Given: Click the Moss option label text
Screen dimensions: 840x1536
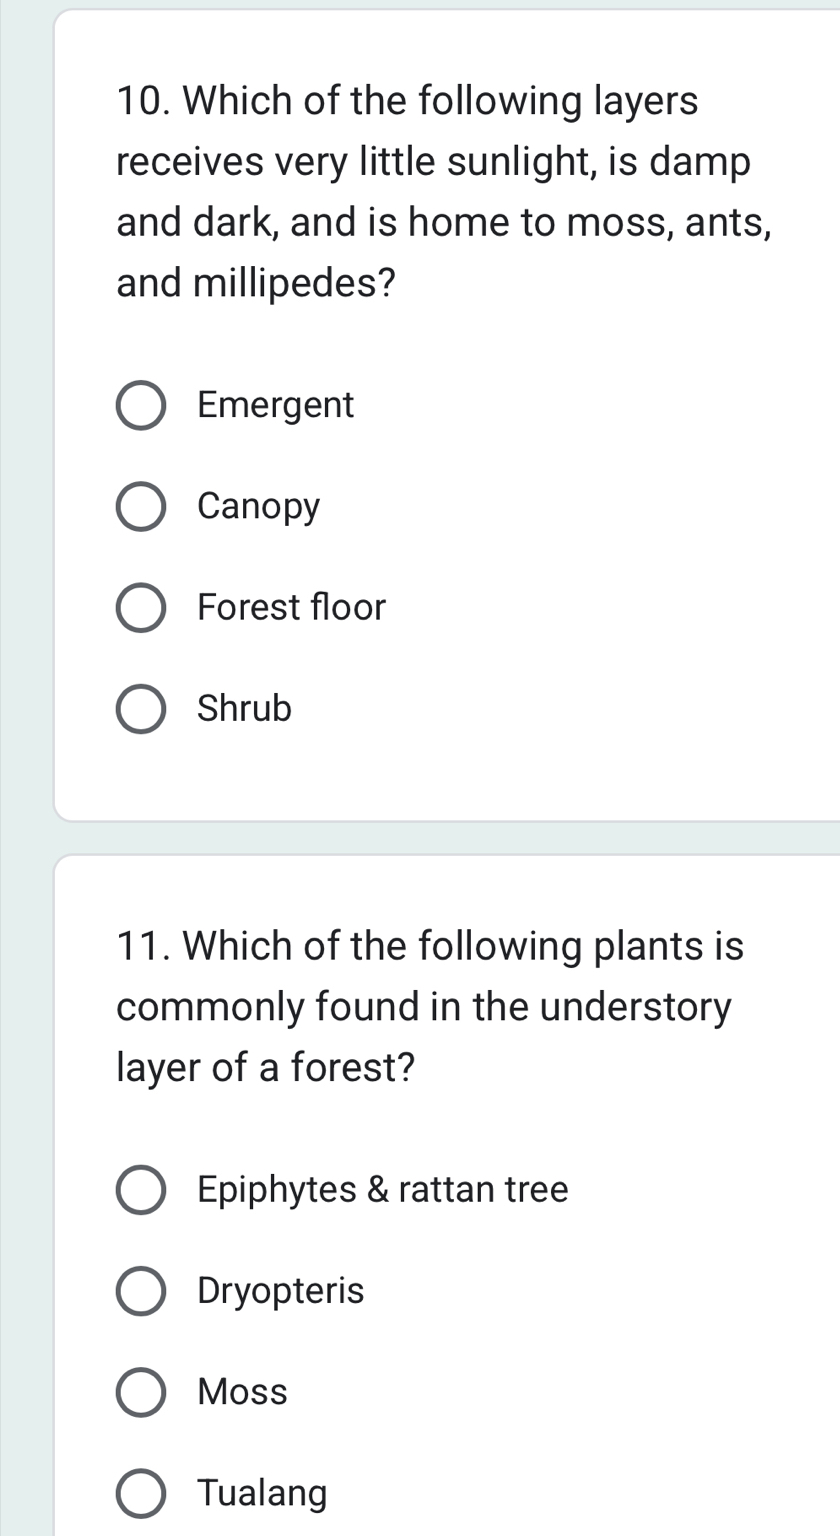Looking at the screenshot, I should (242, 1391).
